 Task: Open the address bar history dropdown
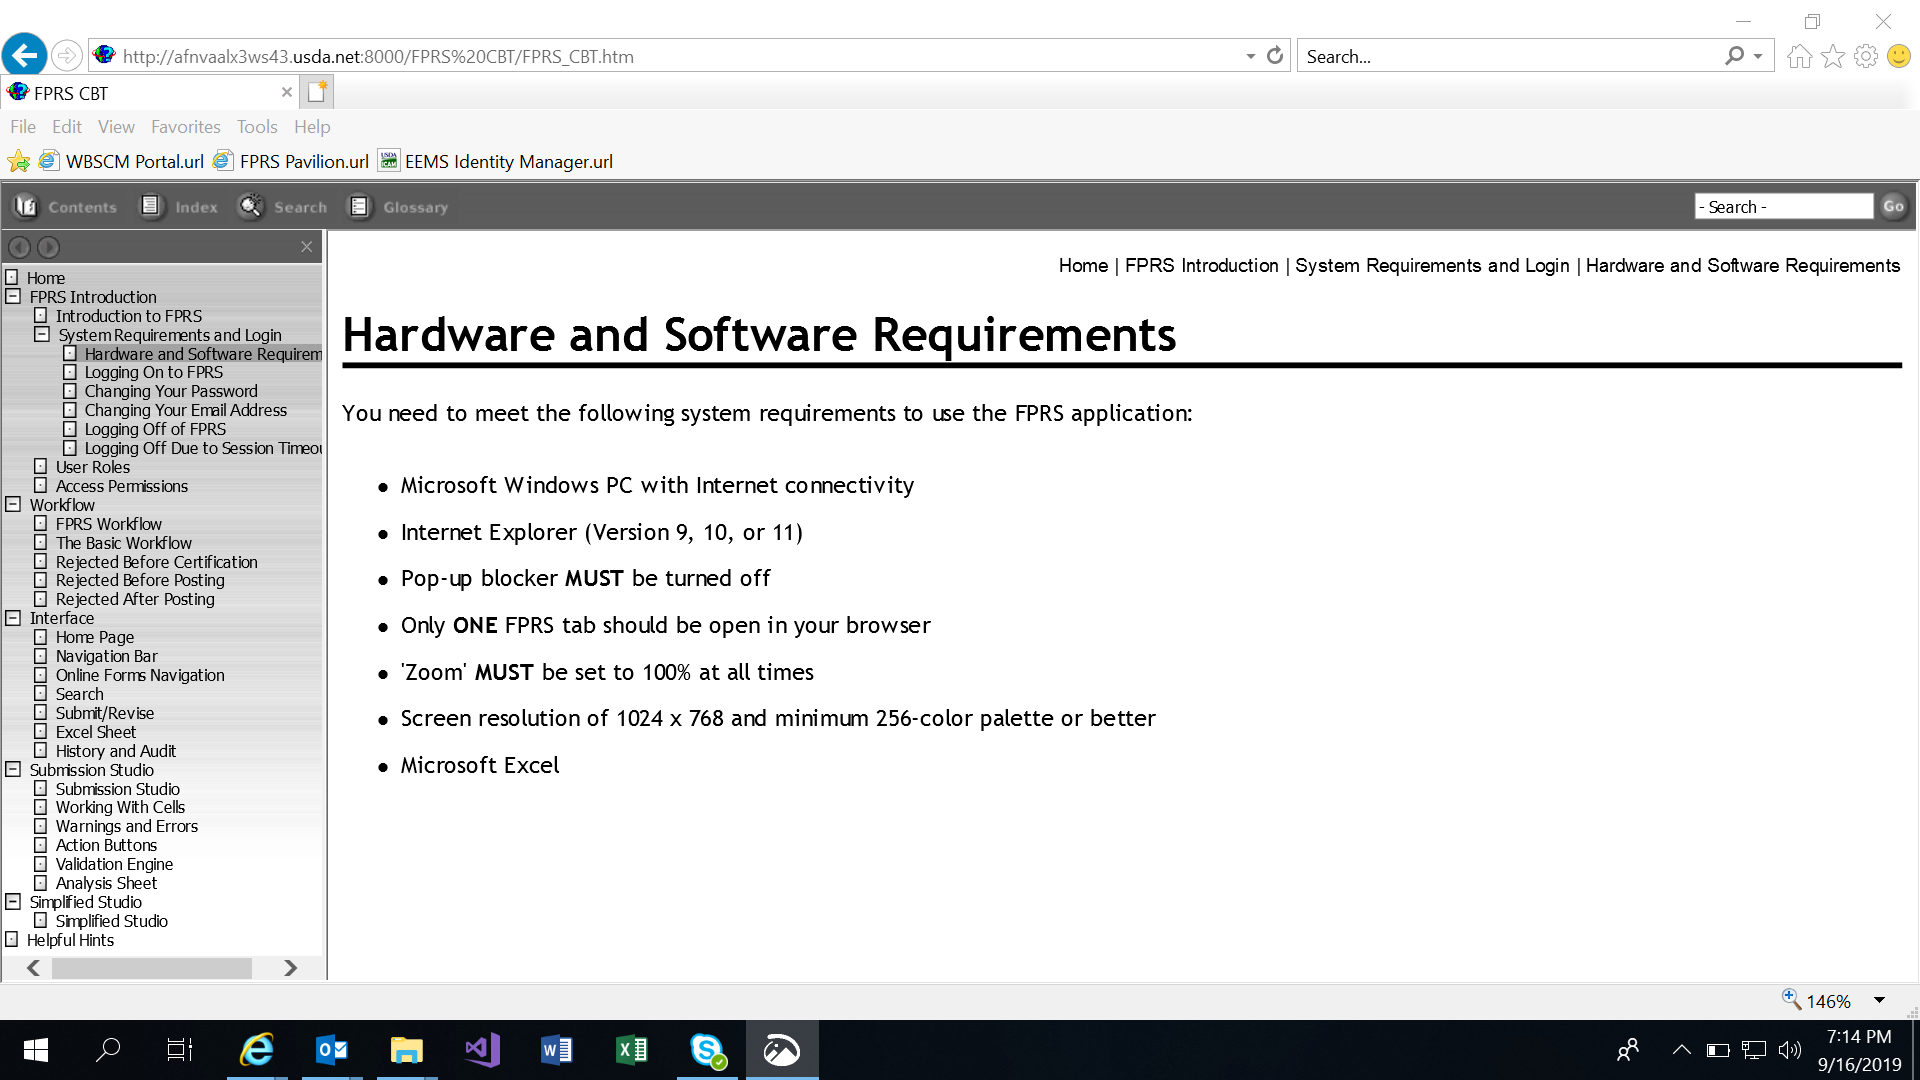tap(1250, 56)
